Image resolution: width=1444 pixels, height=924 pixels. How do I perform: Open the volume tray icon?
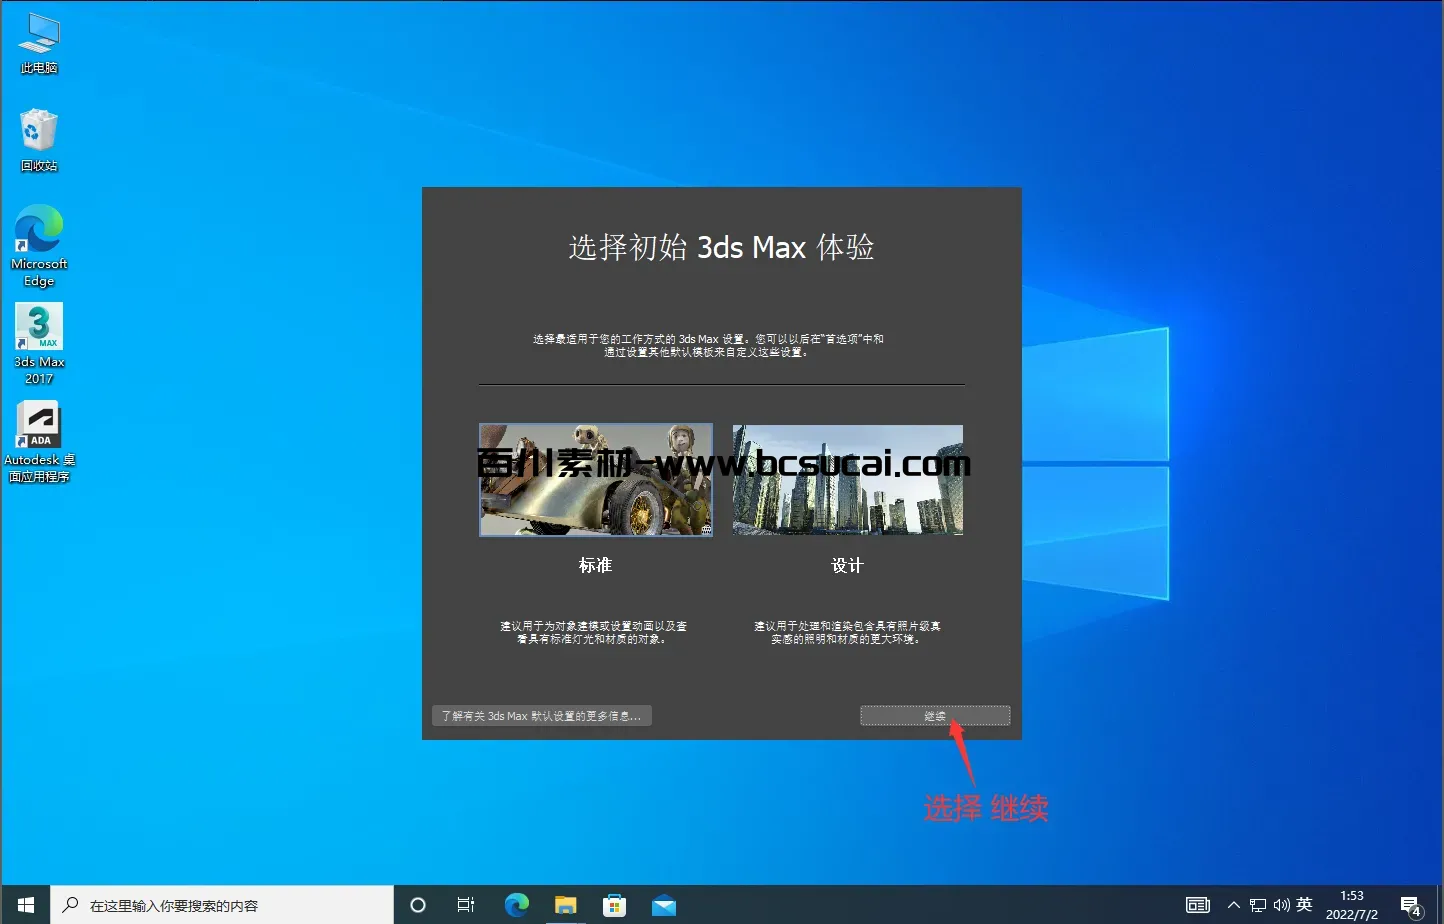[x=1281, y=905]
